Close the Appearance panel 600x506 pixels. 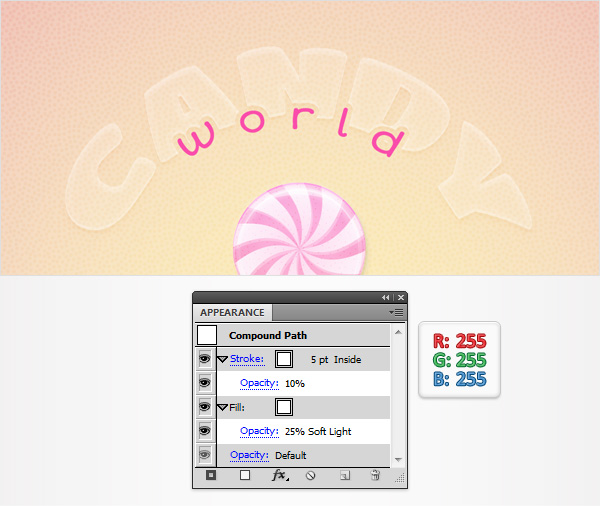tap(401, 297)
